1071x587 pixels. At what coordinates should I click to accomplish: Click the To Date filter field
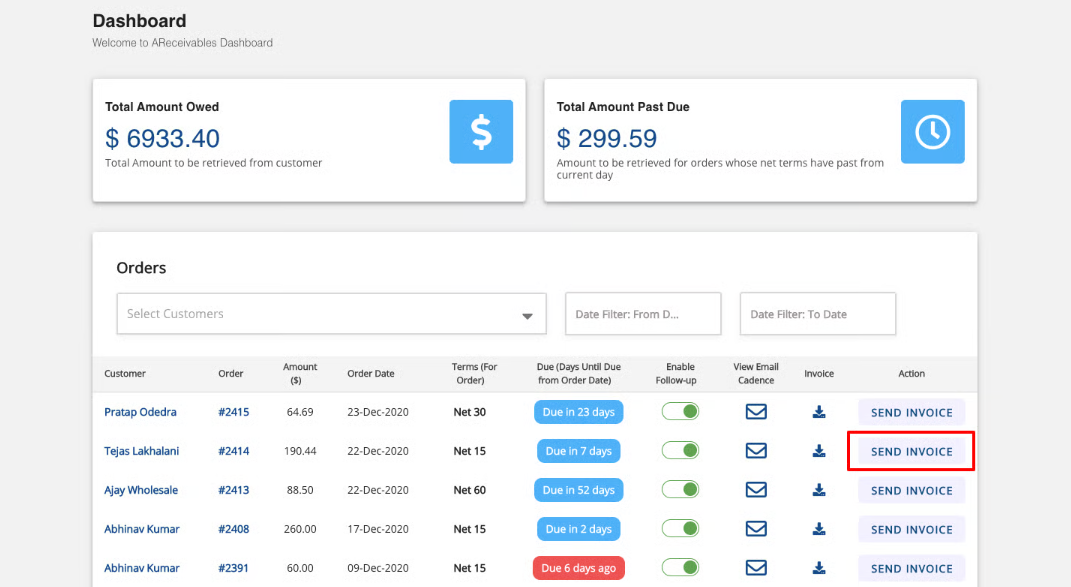coord(817,314)
